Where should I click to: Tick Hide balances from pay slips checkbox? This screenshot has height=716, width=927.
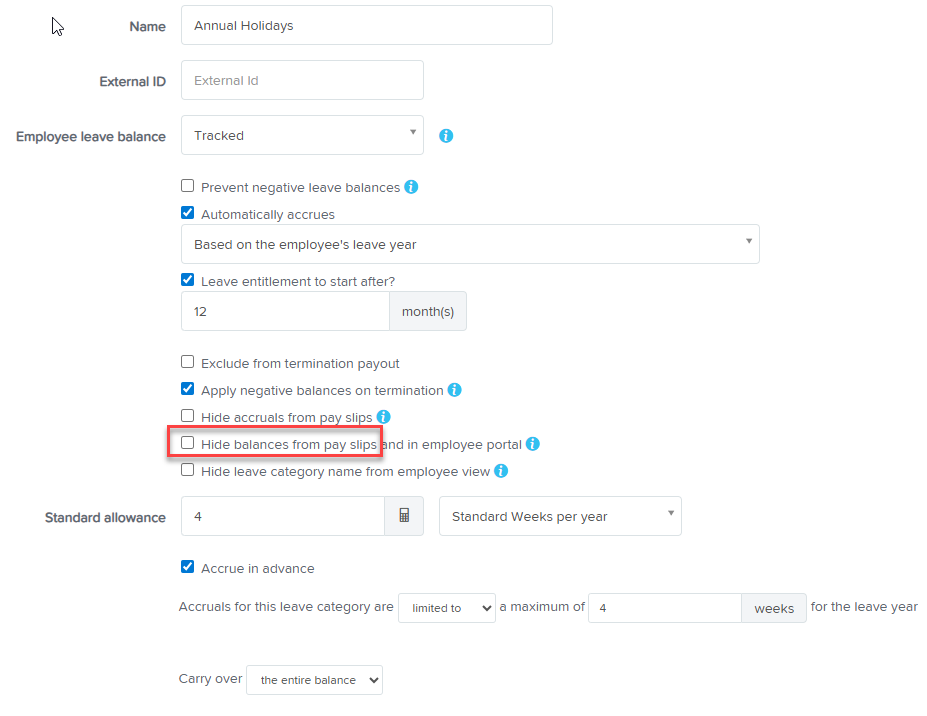[187, 442]
